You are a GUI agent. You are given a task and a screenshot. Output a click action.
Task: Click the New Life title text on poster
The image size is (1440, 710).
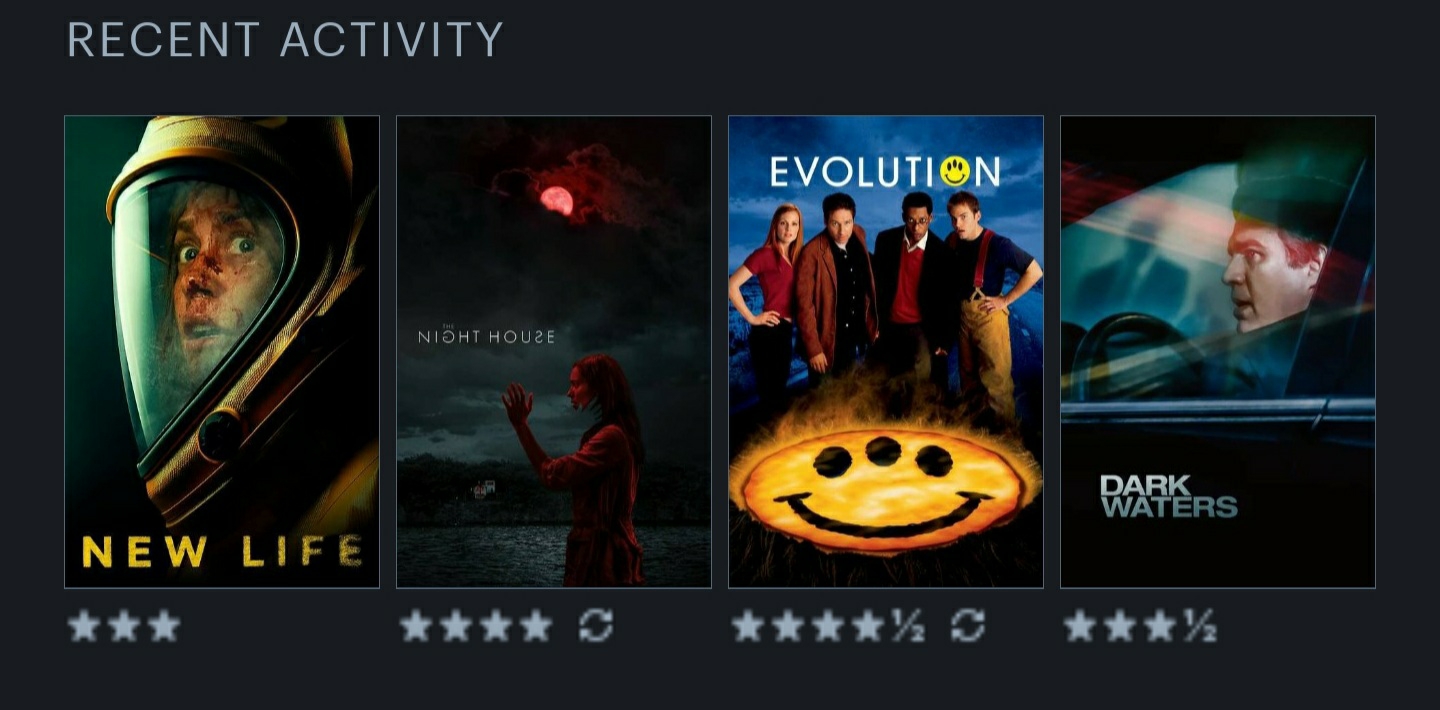222,551
